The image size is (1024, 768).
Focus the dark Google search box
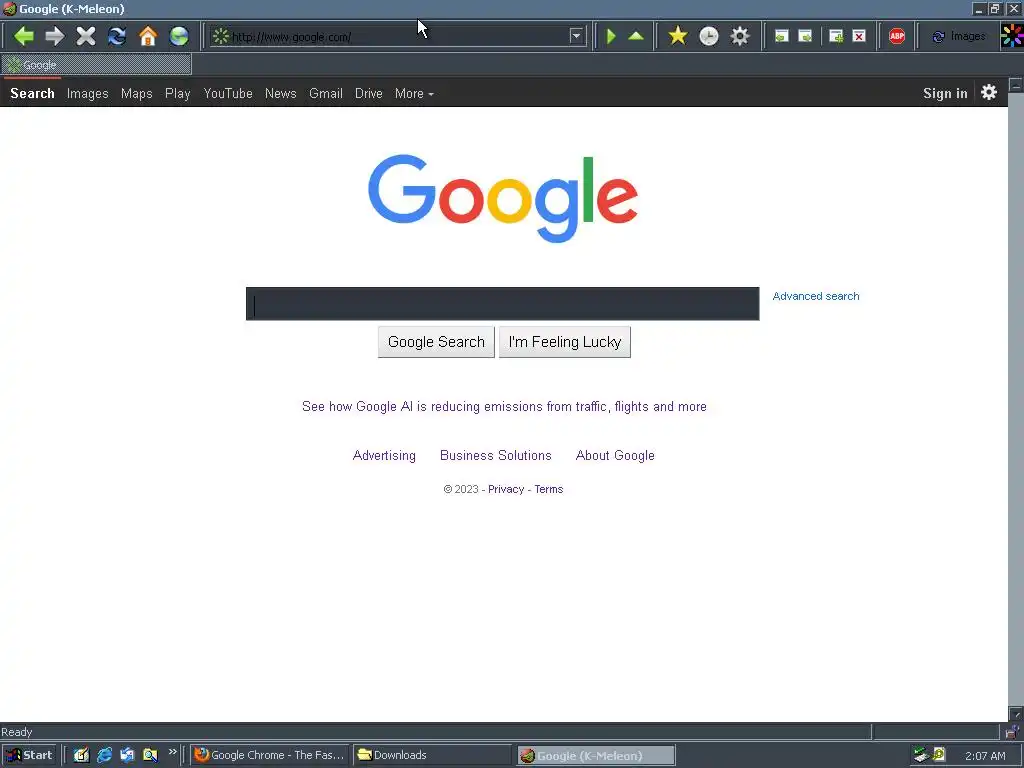(502, 304)
